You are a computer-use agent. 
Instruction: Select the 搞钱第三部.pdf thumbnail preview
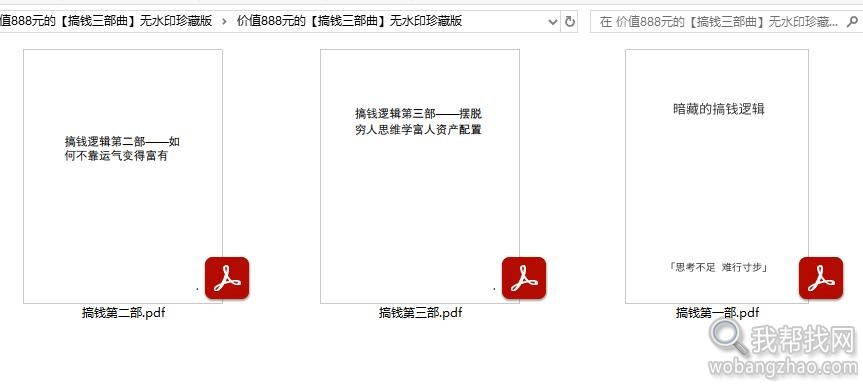coord(420,176)
